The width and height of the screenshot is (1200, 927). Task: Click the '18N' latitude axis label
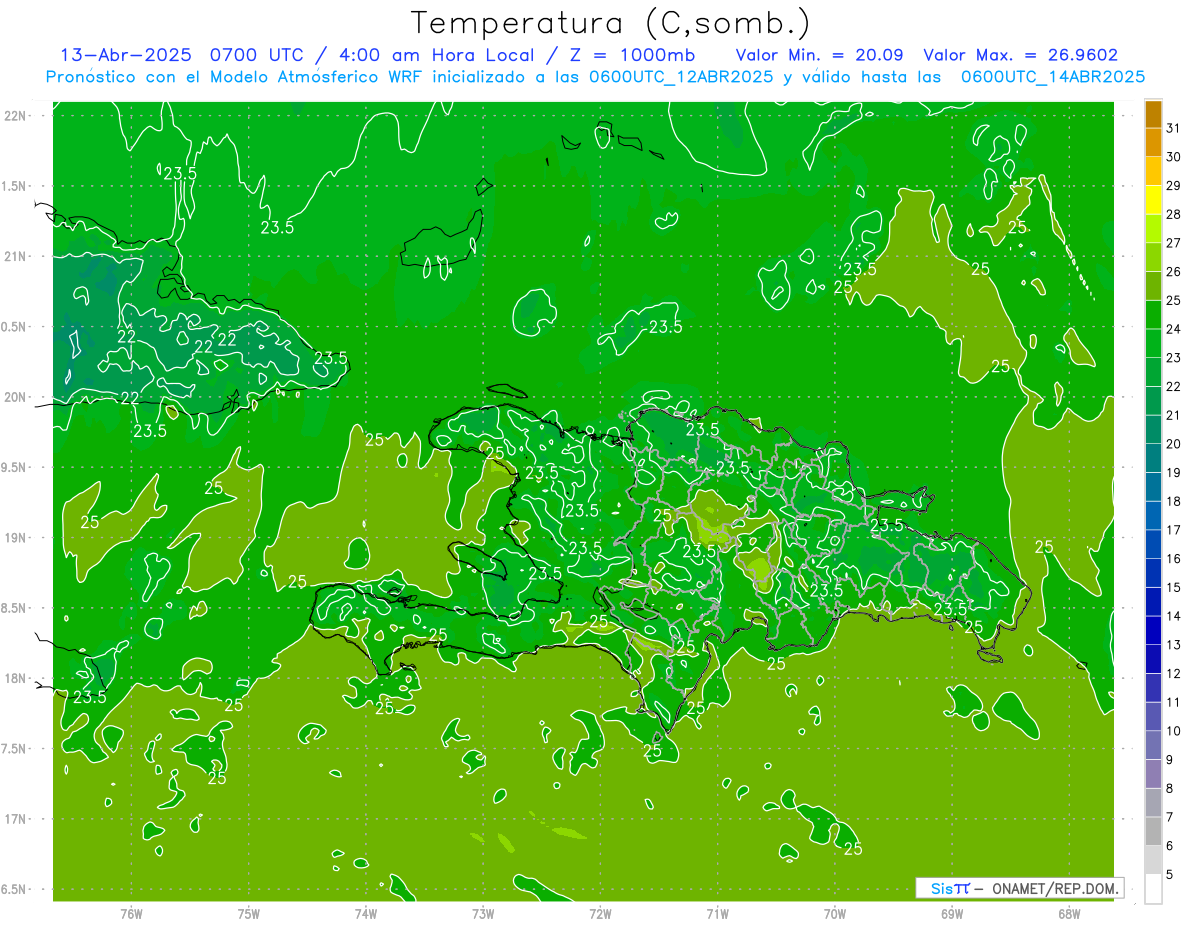pos(16,678)
